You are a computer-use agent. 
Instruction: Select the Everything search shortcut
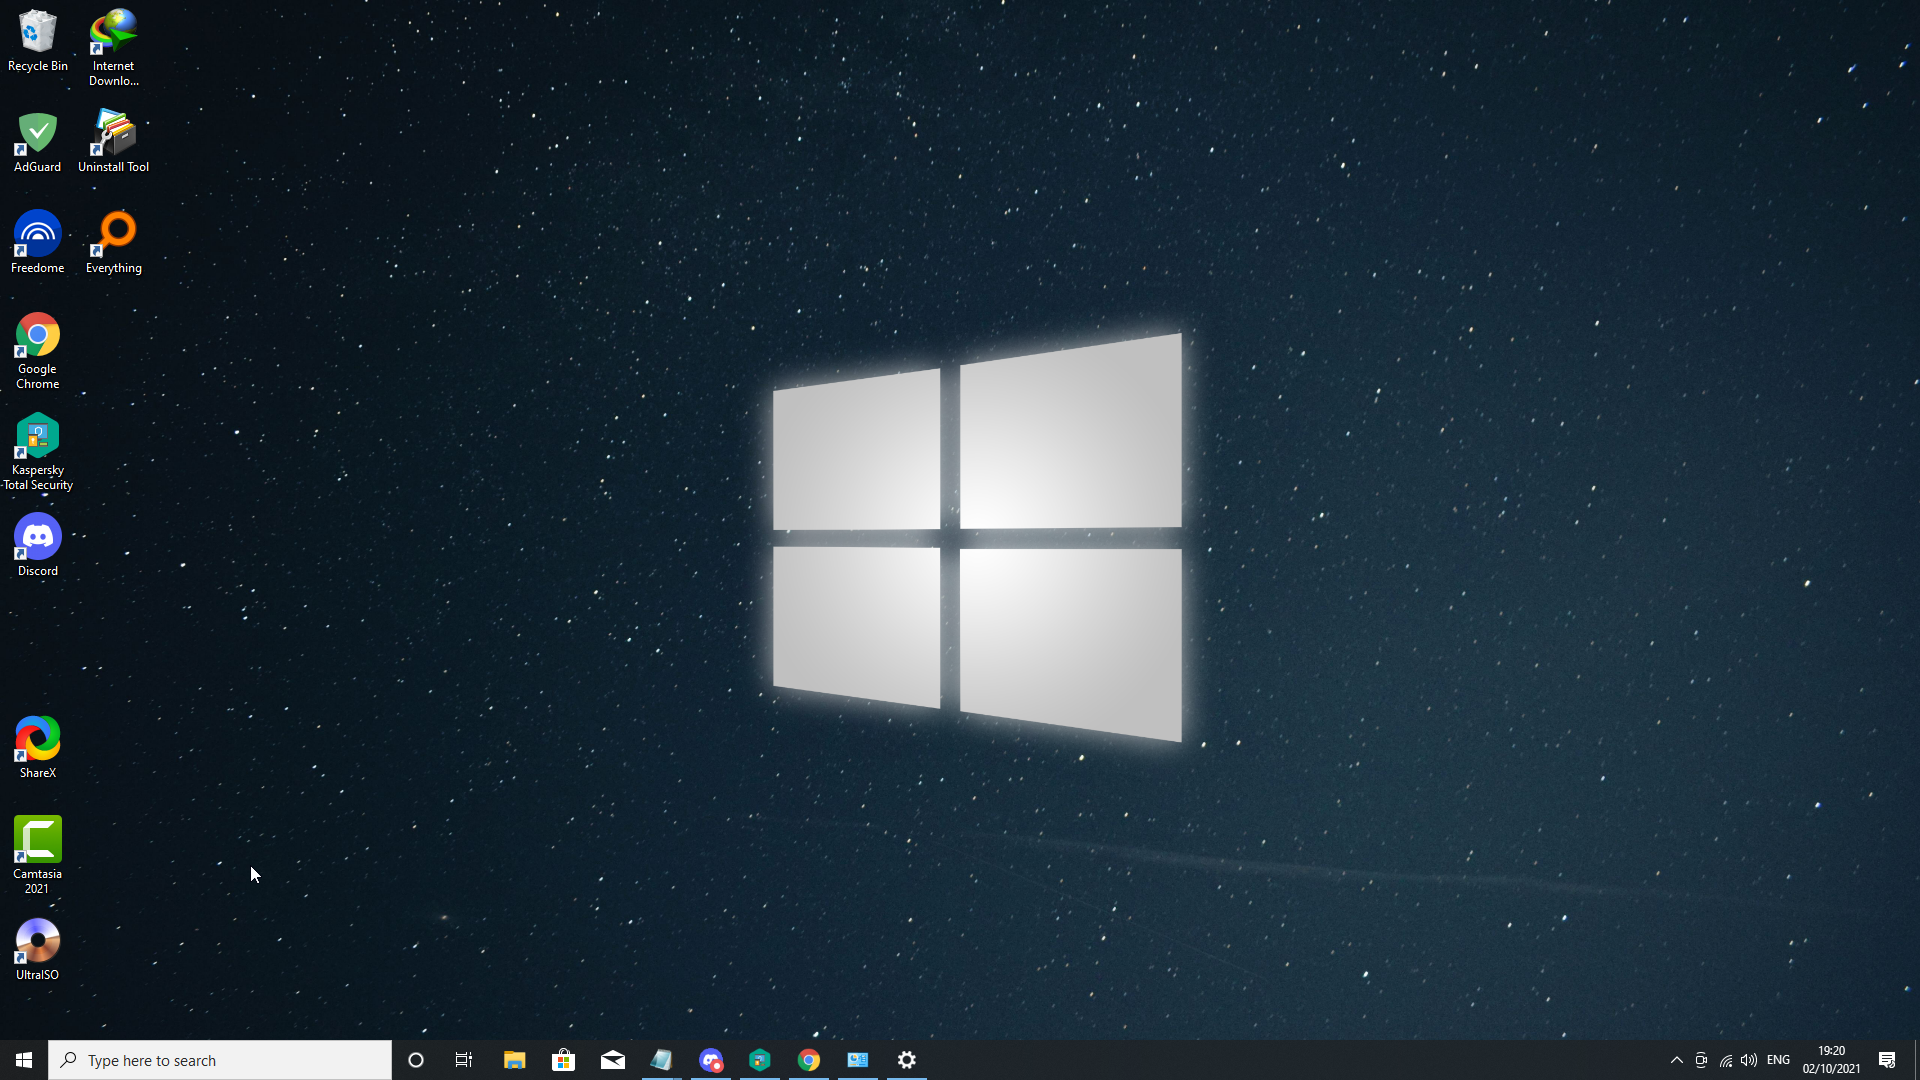[x=113, y=242]
